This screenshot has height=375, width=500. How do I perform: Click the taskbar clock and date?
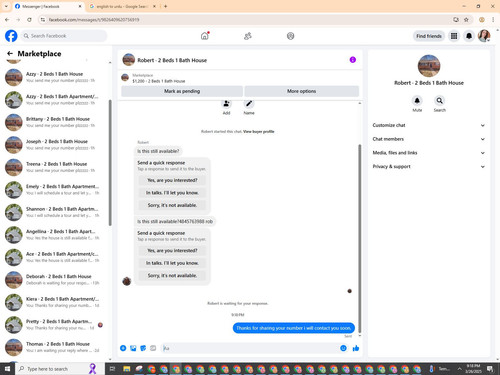473,369
